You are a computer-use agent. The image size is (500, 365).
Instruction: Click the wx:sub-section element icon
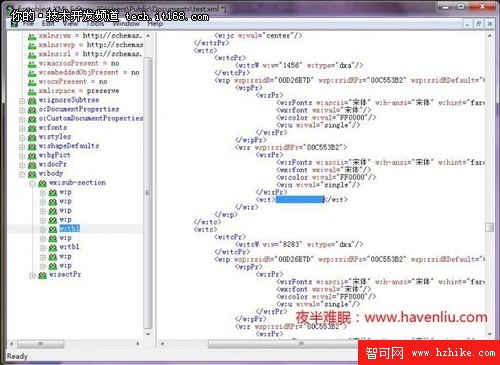(42, 183)
